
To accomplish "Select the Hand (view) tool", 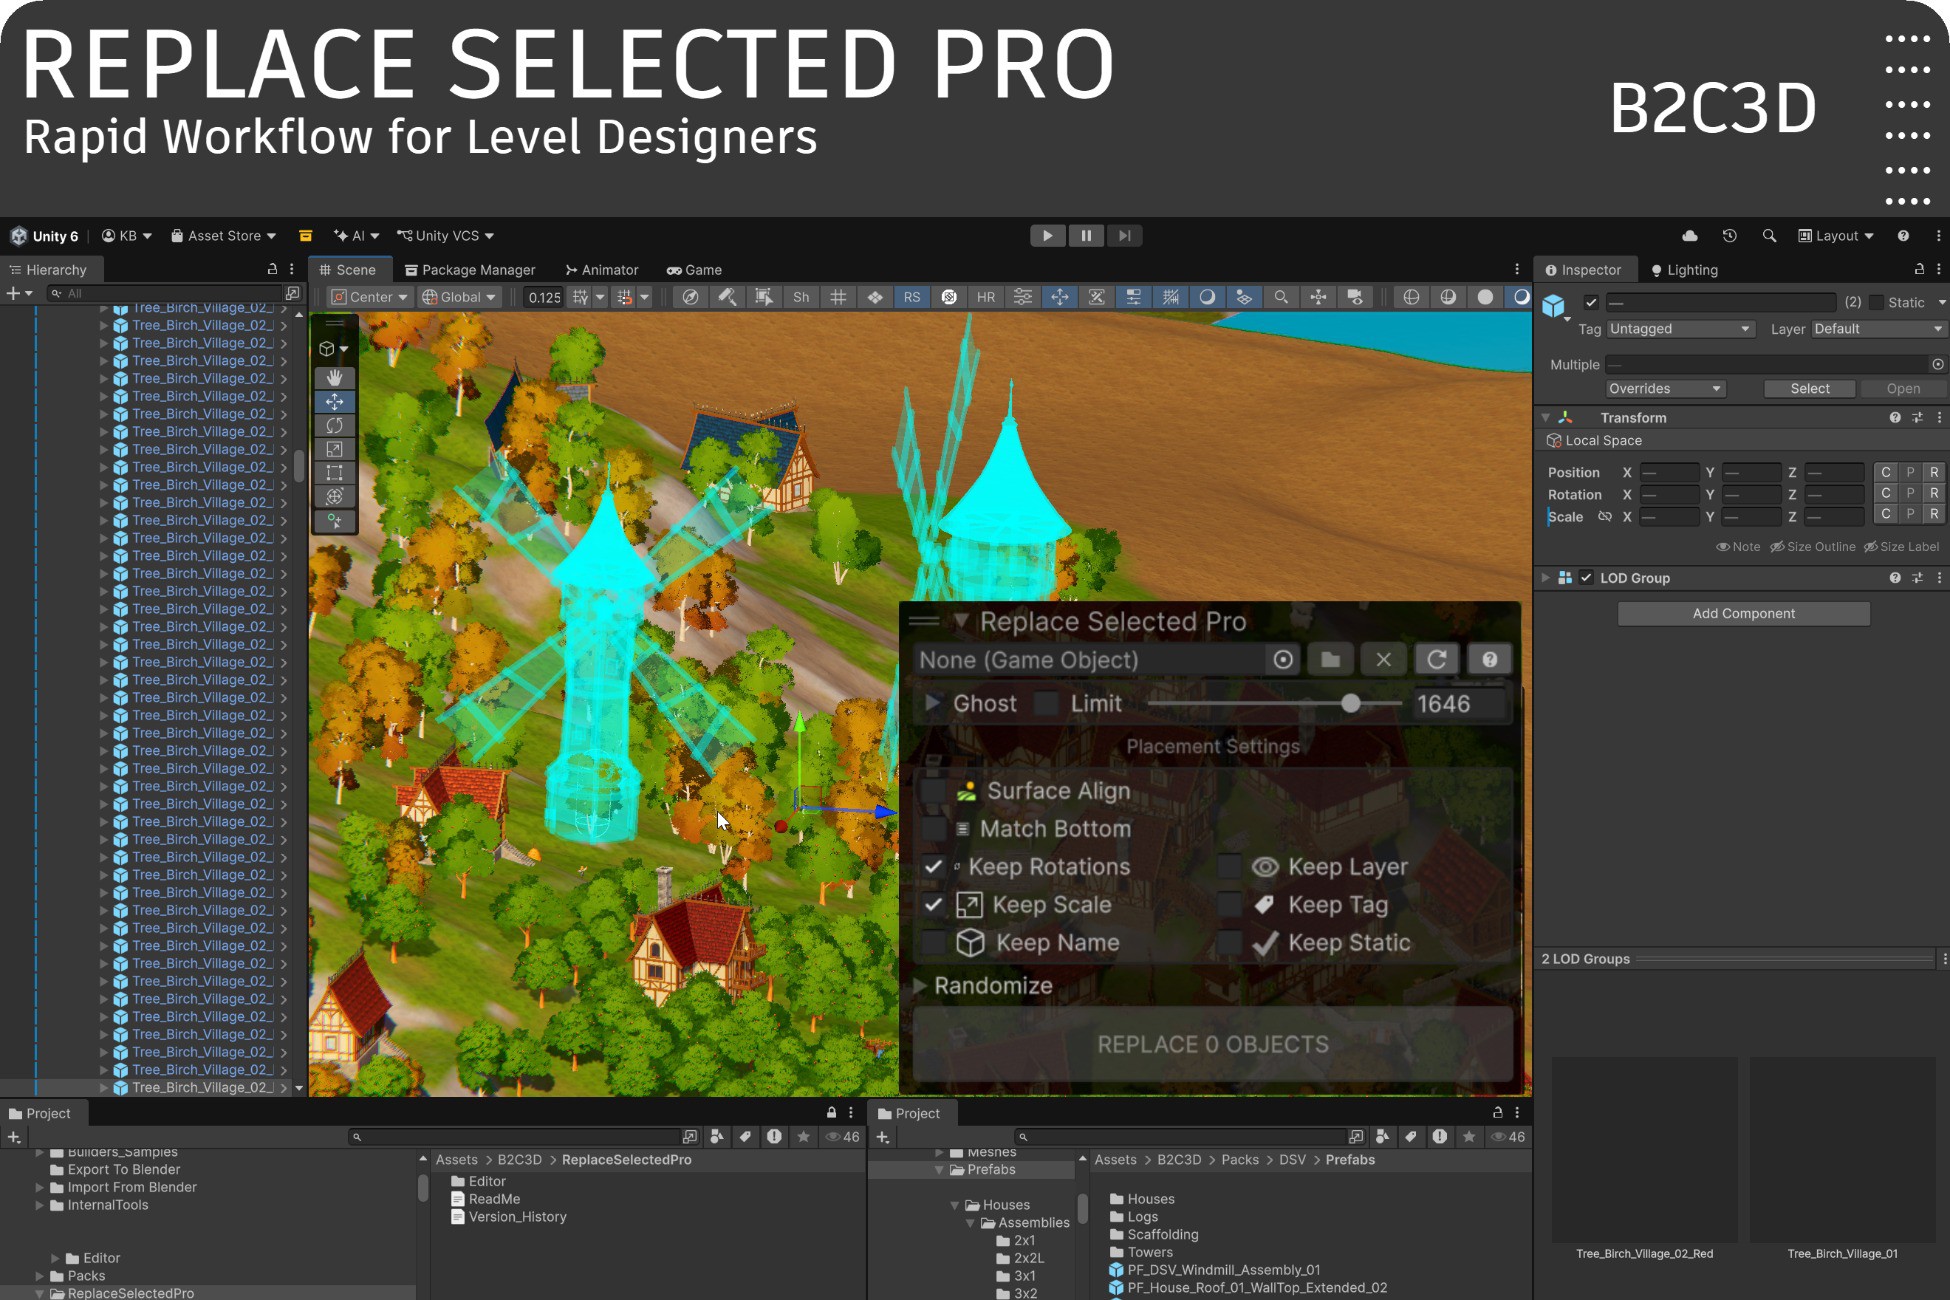I will (334, 378).
